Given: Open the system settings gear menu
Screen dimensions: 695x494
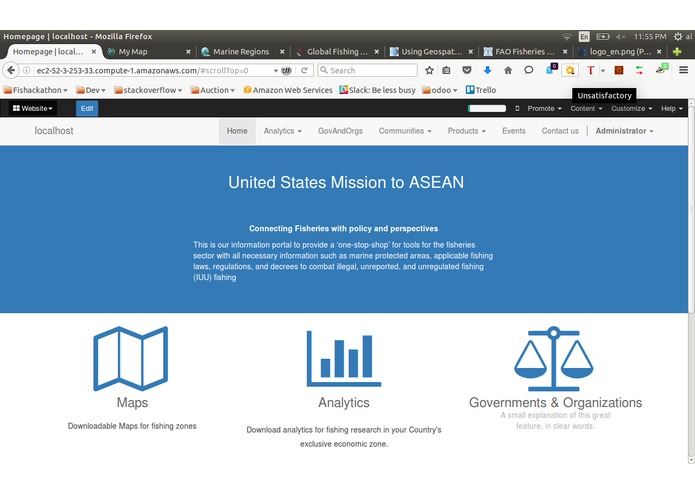Looking at the screenshot, I should pyautogui.click(x=678, y=36).
